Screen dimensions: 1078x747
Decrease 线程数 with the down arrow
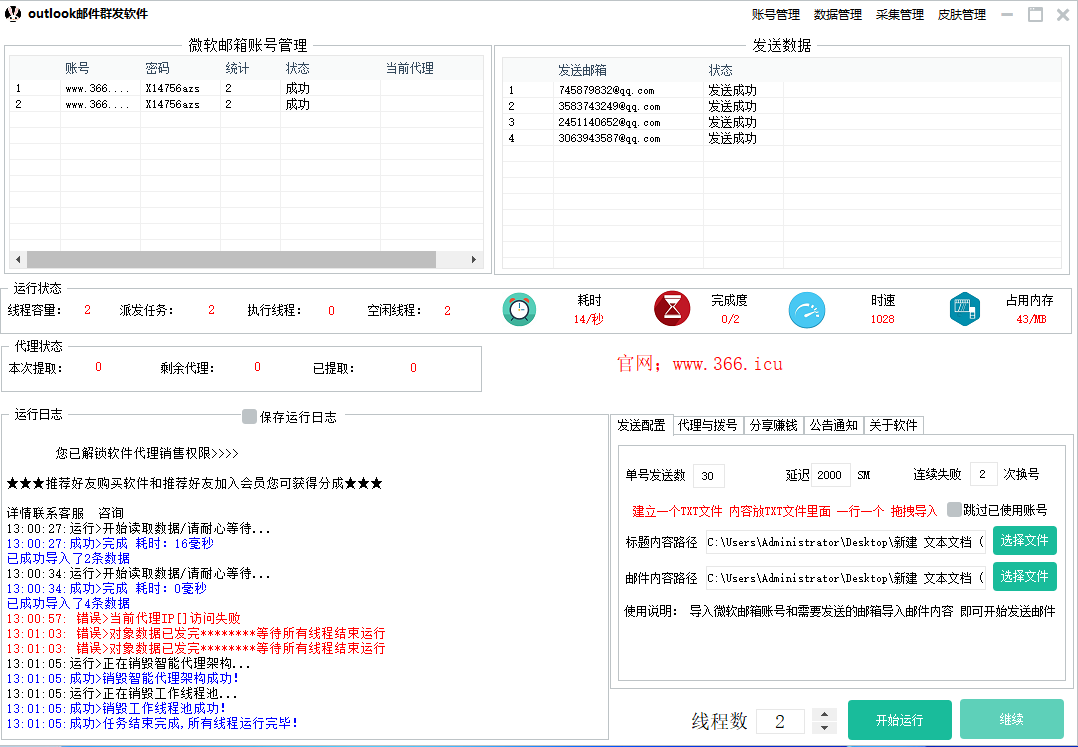(x=824, y=727)
